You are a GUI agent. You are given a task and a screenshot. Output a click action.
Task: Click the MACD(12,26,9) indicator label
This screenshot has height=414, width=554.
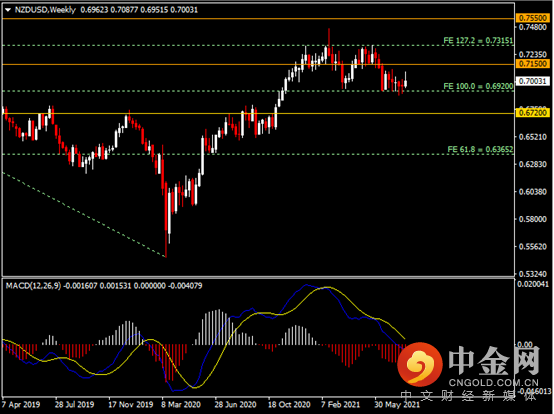pos(33,286)
